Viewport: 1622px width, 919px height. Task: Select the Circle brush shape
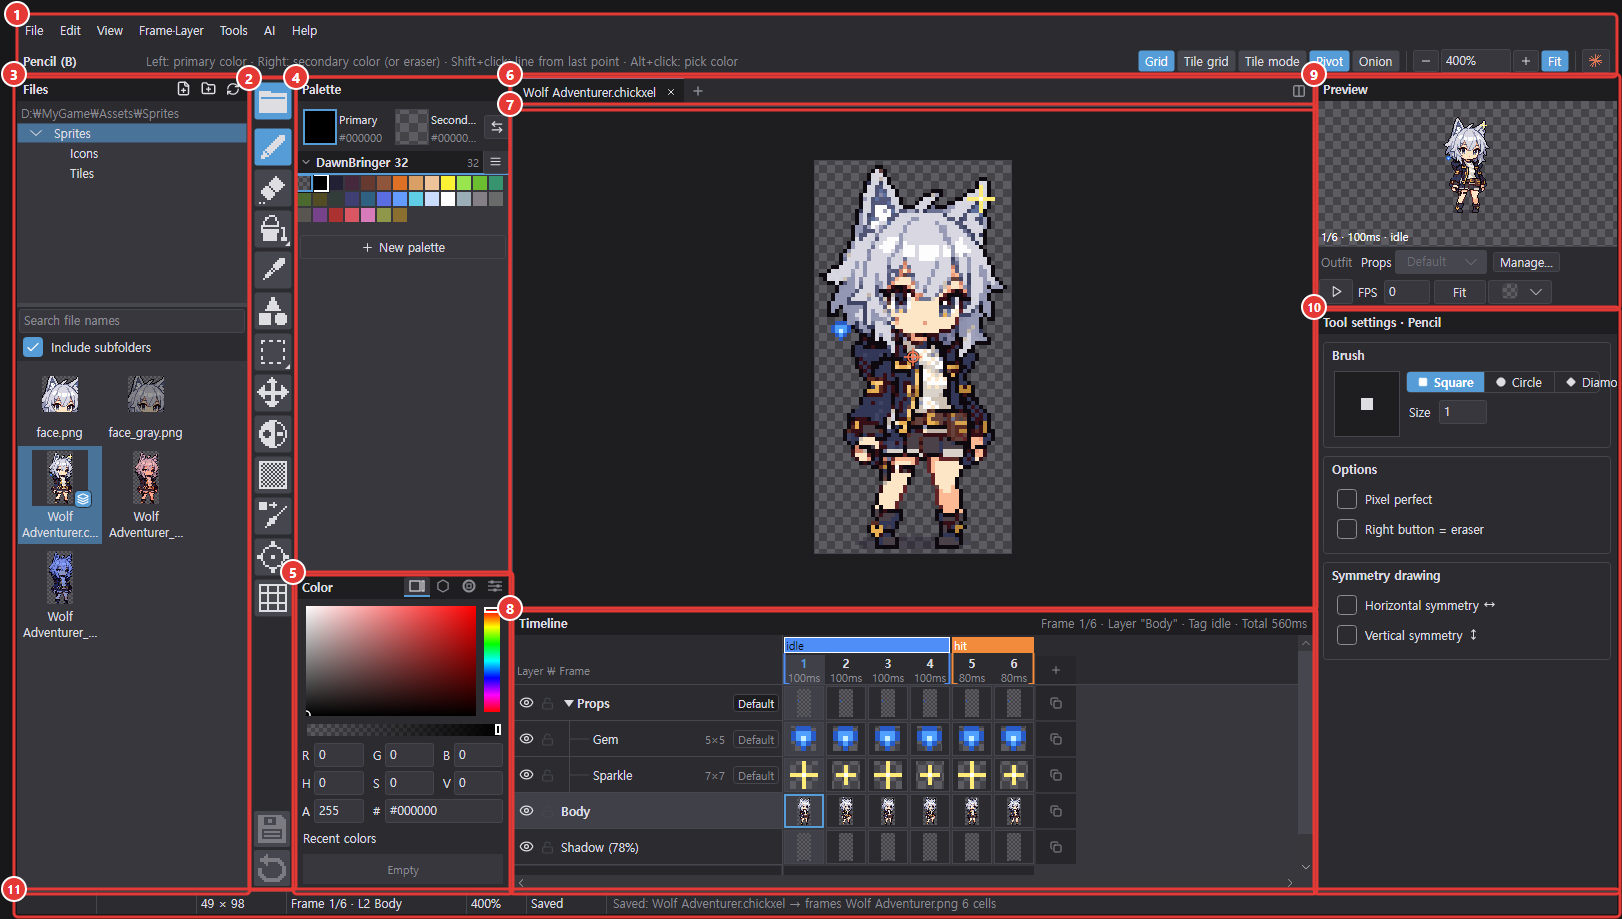(x=1519, y=382)
